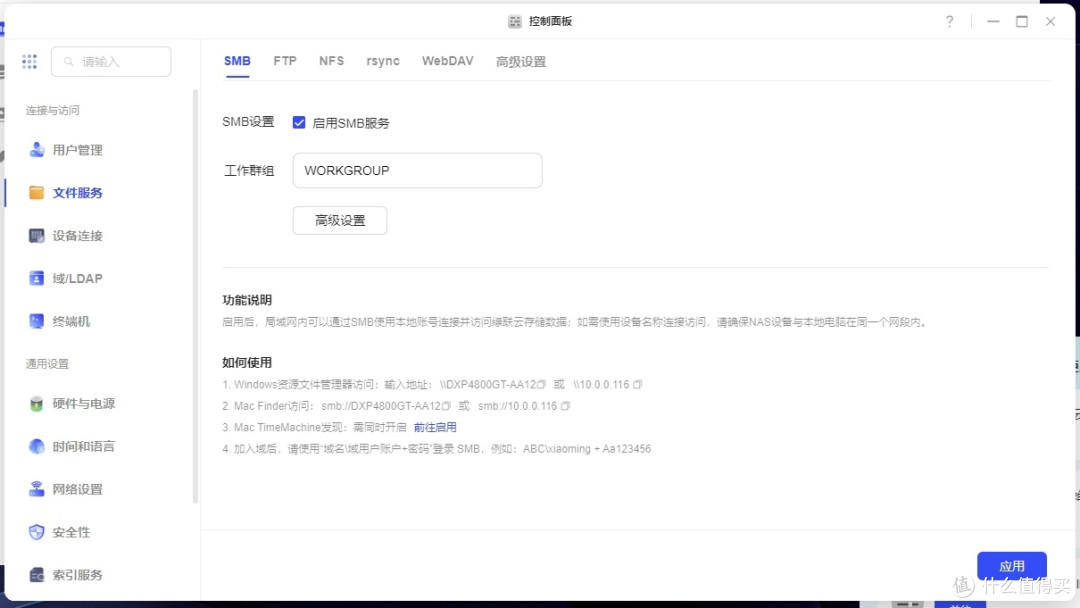Viewport: 1080px width, 608px height.
Task: Click the WORKGROUP workgroup input field
Action: click(417, 170)
